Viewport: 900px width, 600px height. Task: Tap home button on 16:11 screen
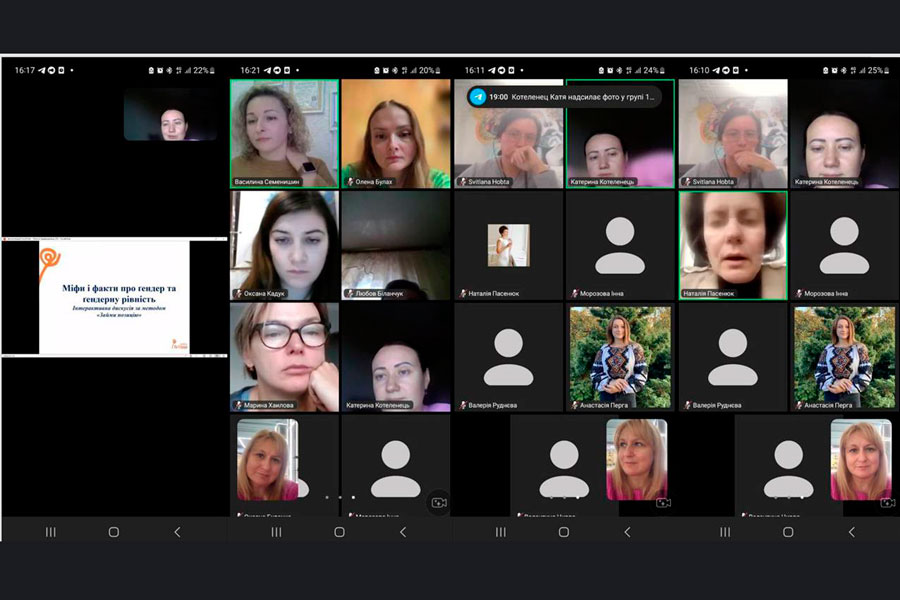[x=564, y=532]
